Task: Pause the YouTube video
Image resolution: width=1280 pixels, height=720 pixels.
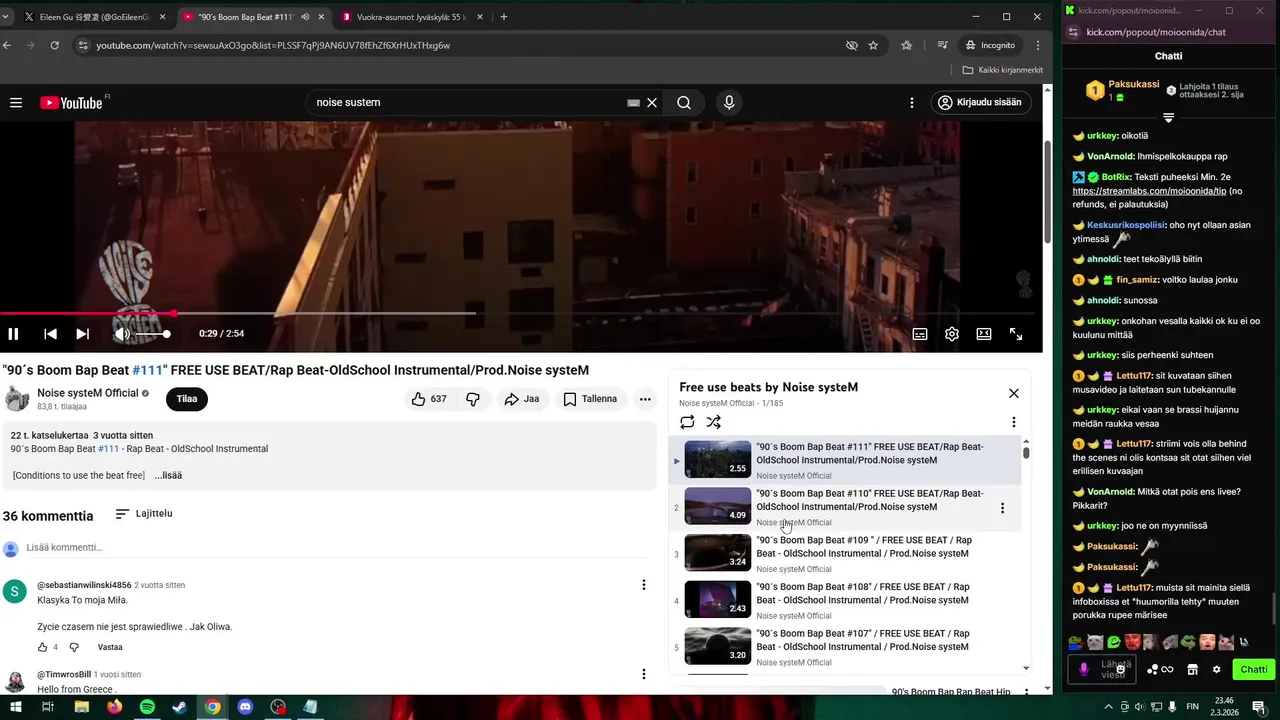Action: [13, 334]
